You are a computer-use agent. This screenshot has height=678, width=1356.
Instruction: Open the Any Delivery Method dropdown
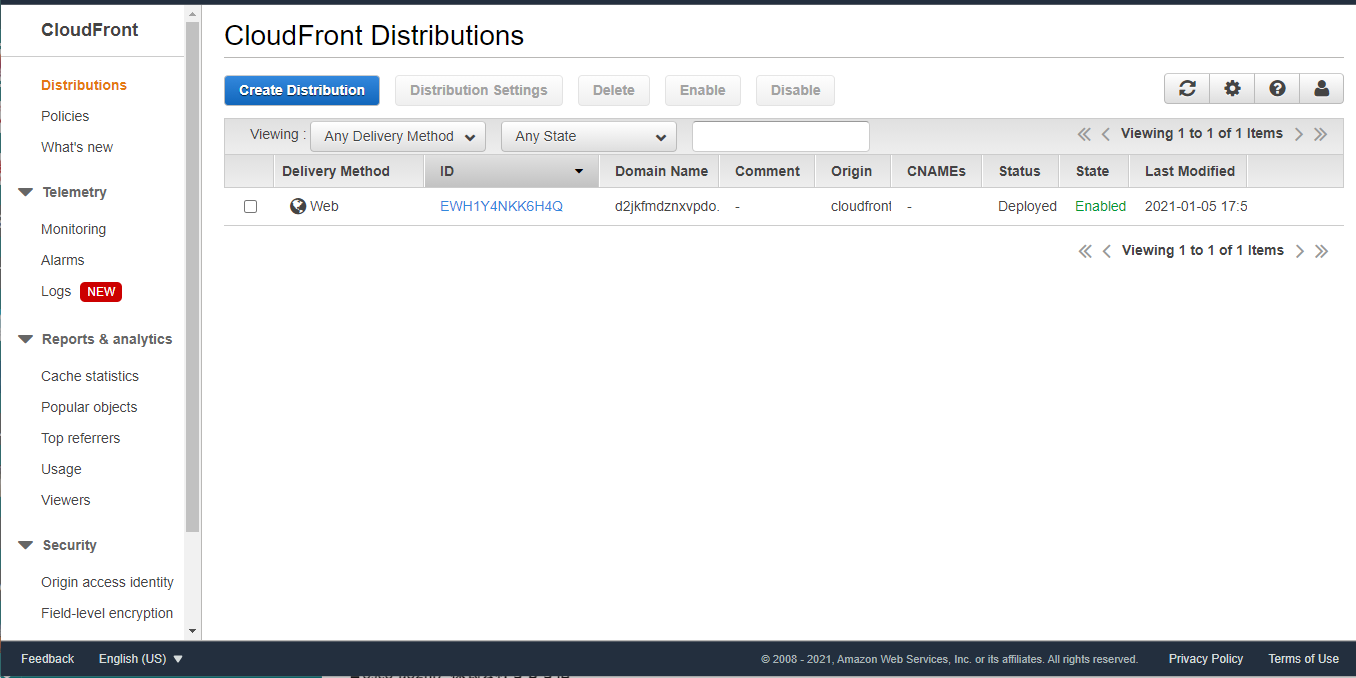[398, 136]
